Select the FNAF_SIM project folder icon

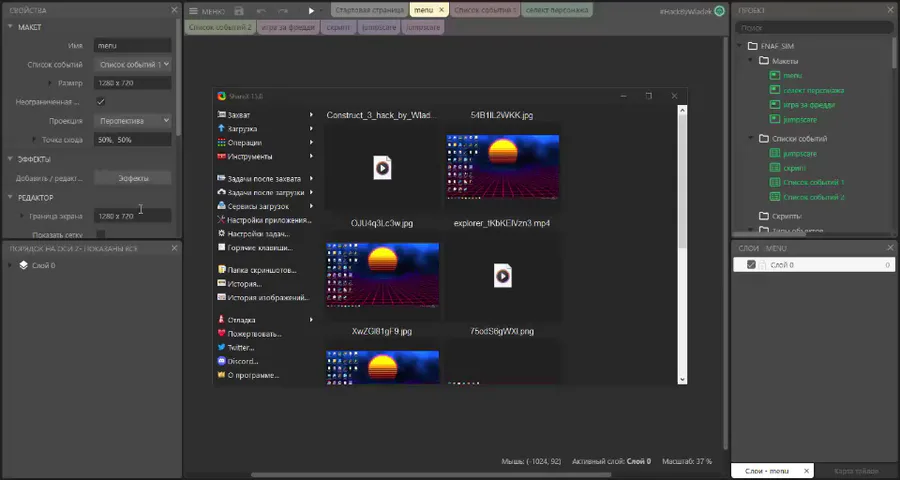(752, 46)
